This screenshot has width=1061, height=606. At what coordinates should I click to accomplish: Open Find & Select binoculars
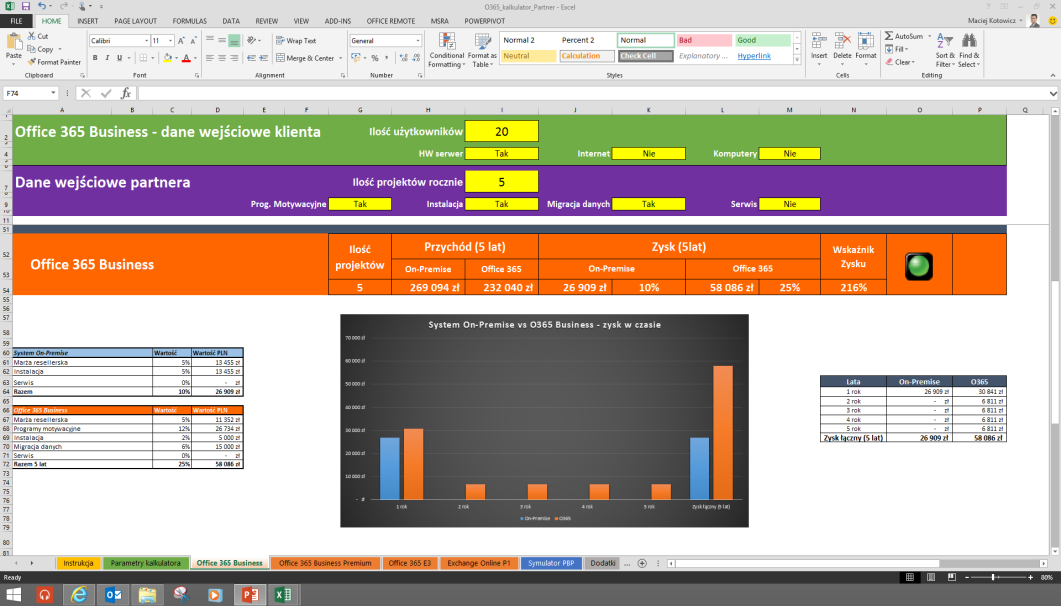969,50
